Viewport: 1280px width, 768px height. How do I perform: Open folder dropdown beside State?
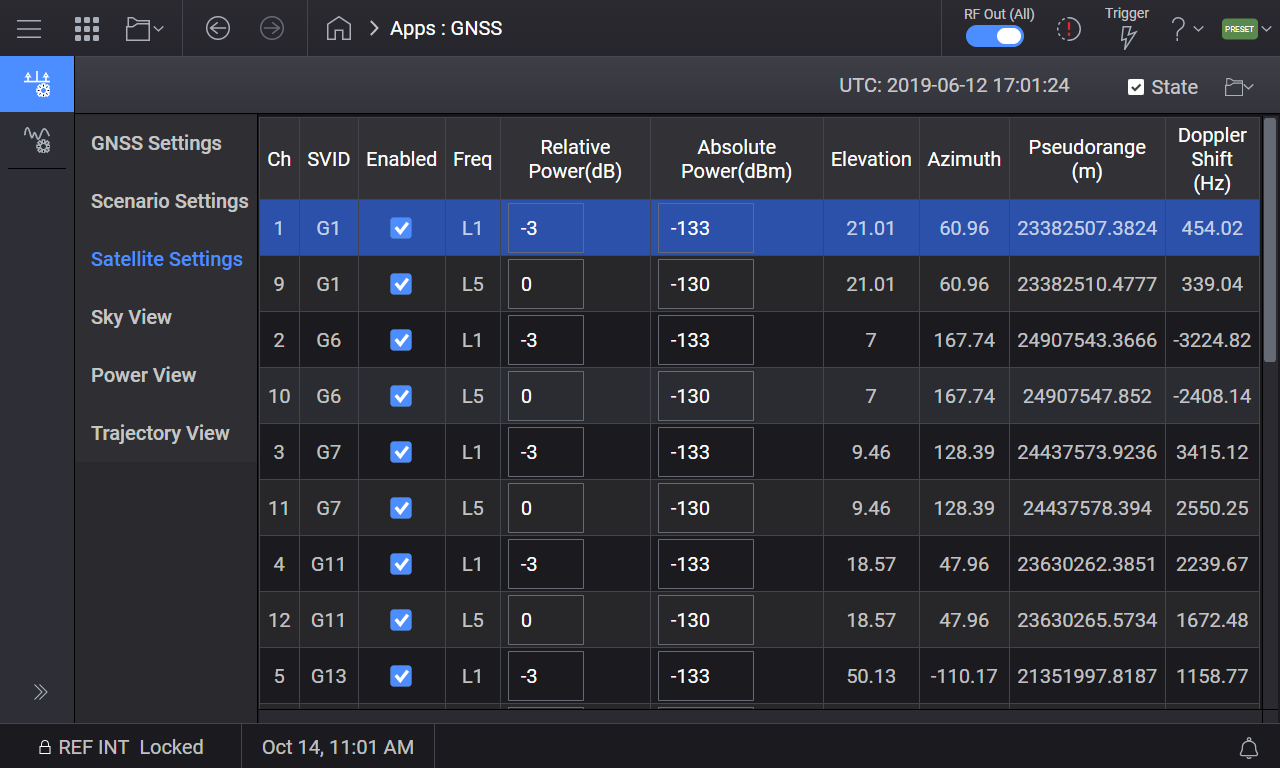[1239, 87]
